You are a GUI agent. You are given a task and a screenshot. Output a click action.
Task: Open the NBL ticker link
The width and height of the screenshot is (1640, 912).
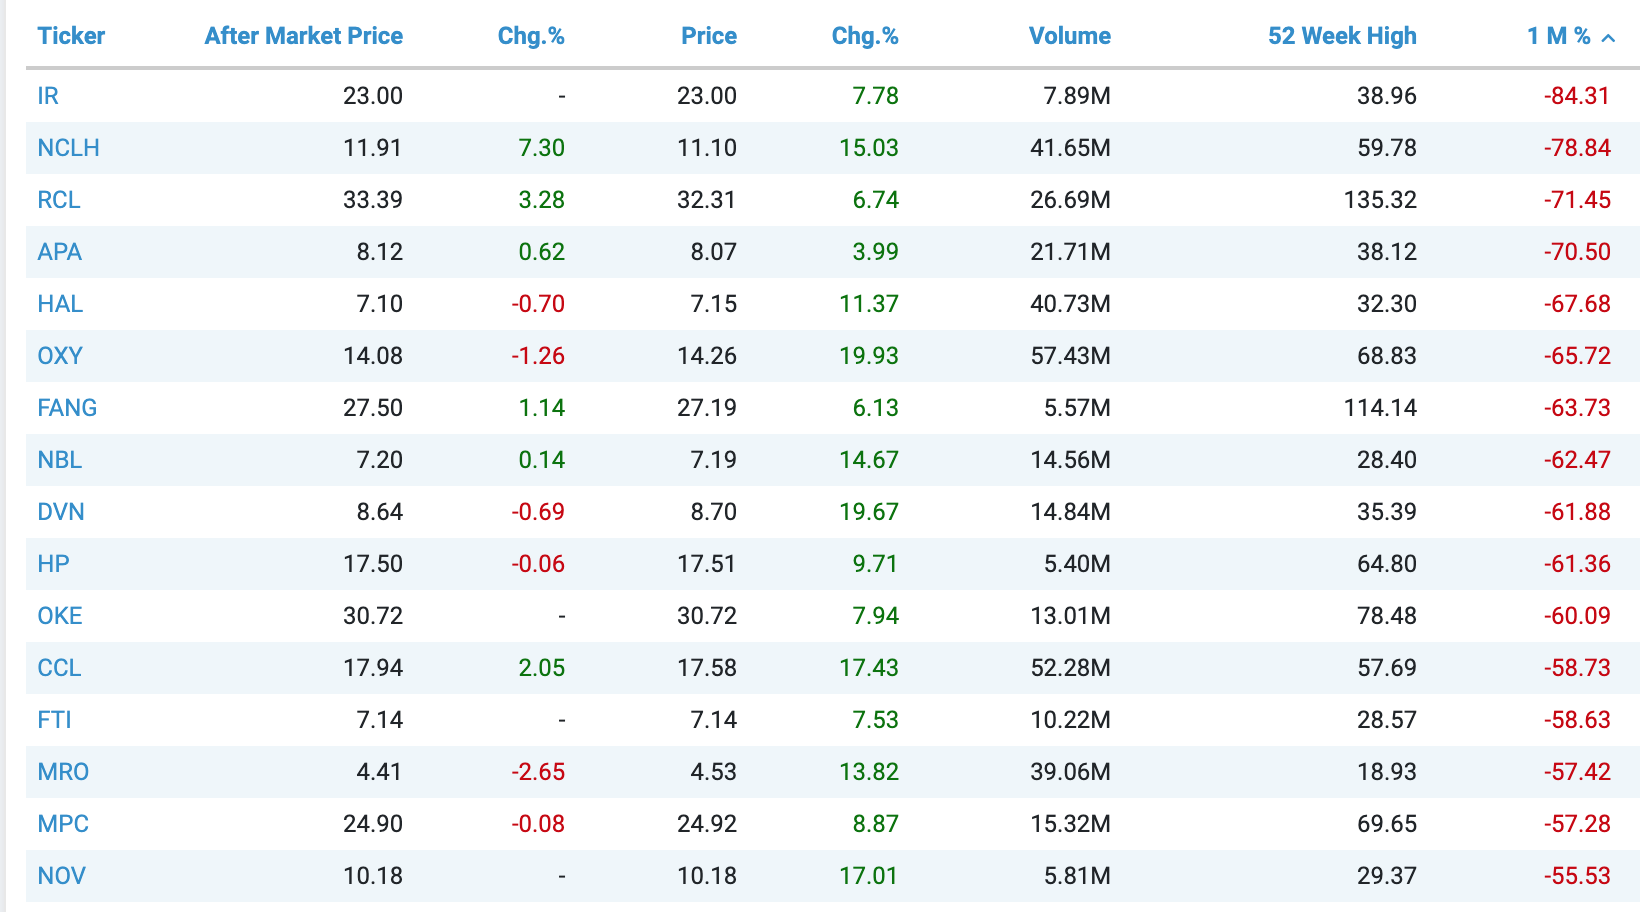click(x=59, y=460)
